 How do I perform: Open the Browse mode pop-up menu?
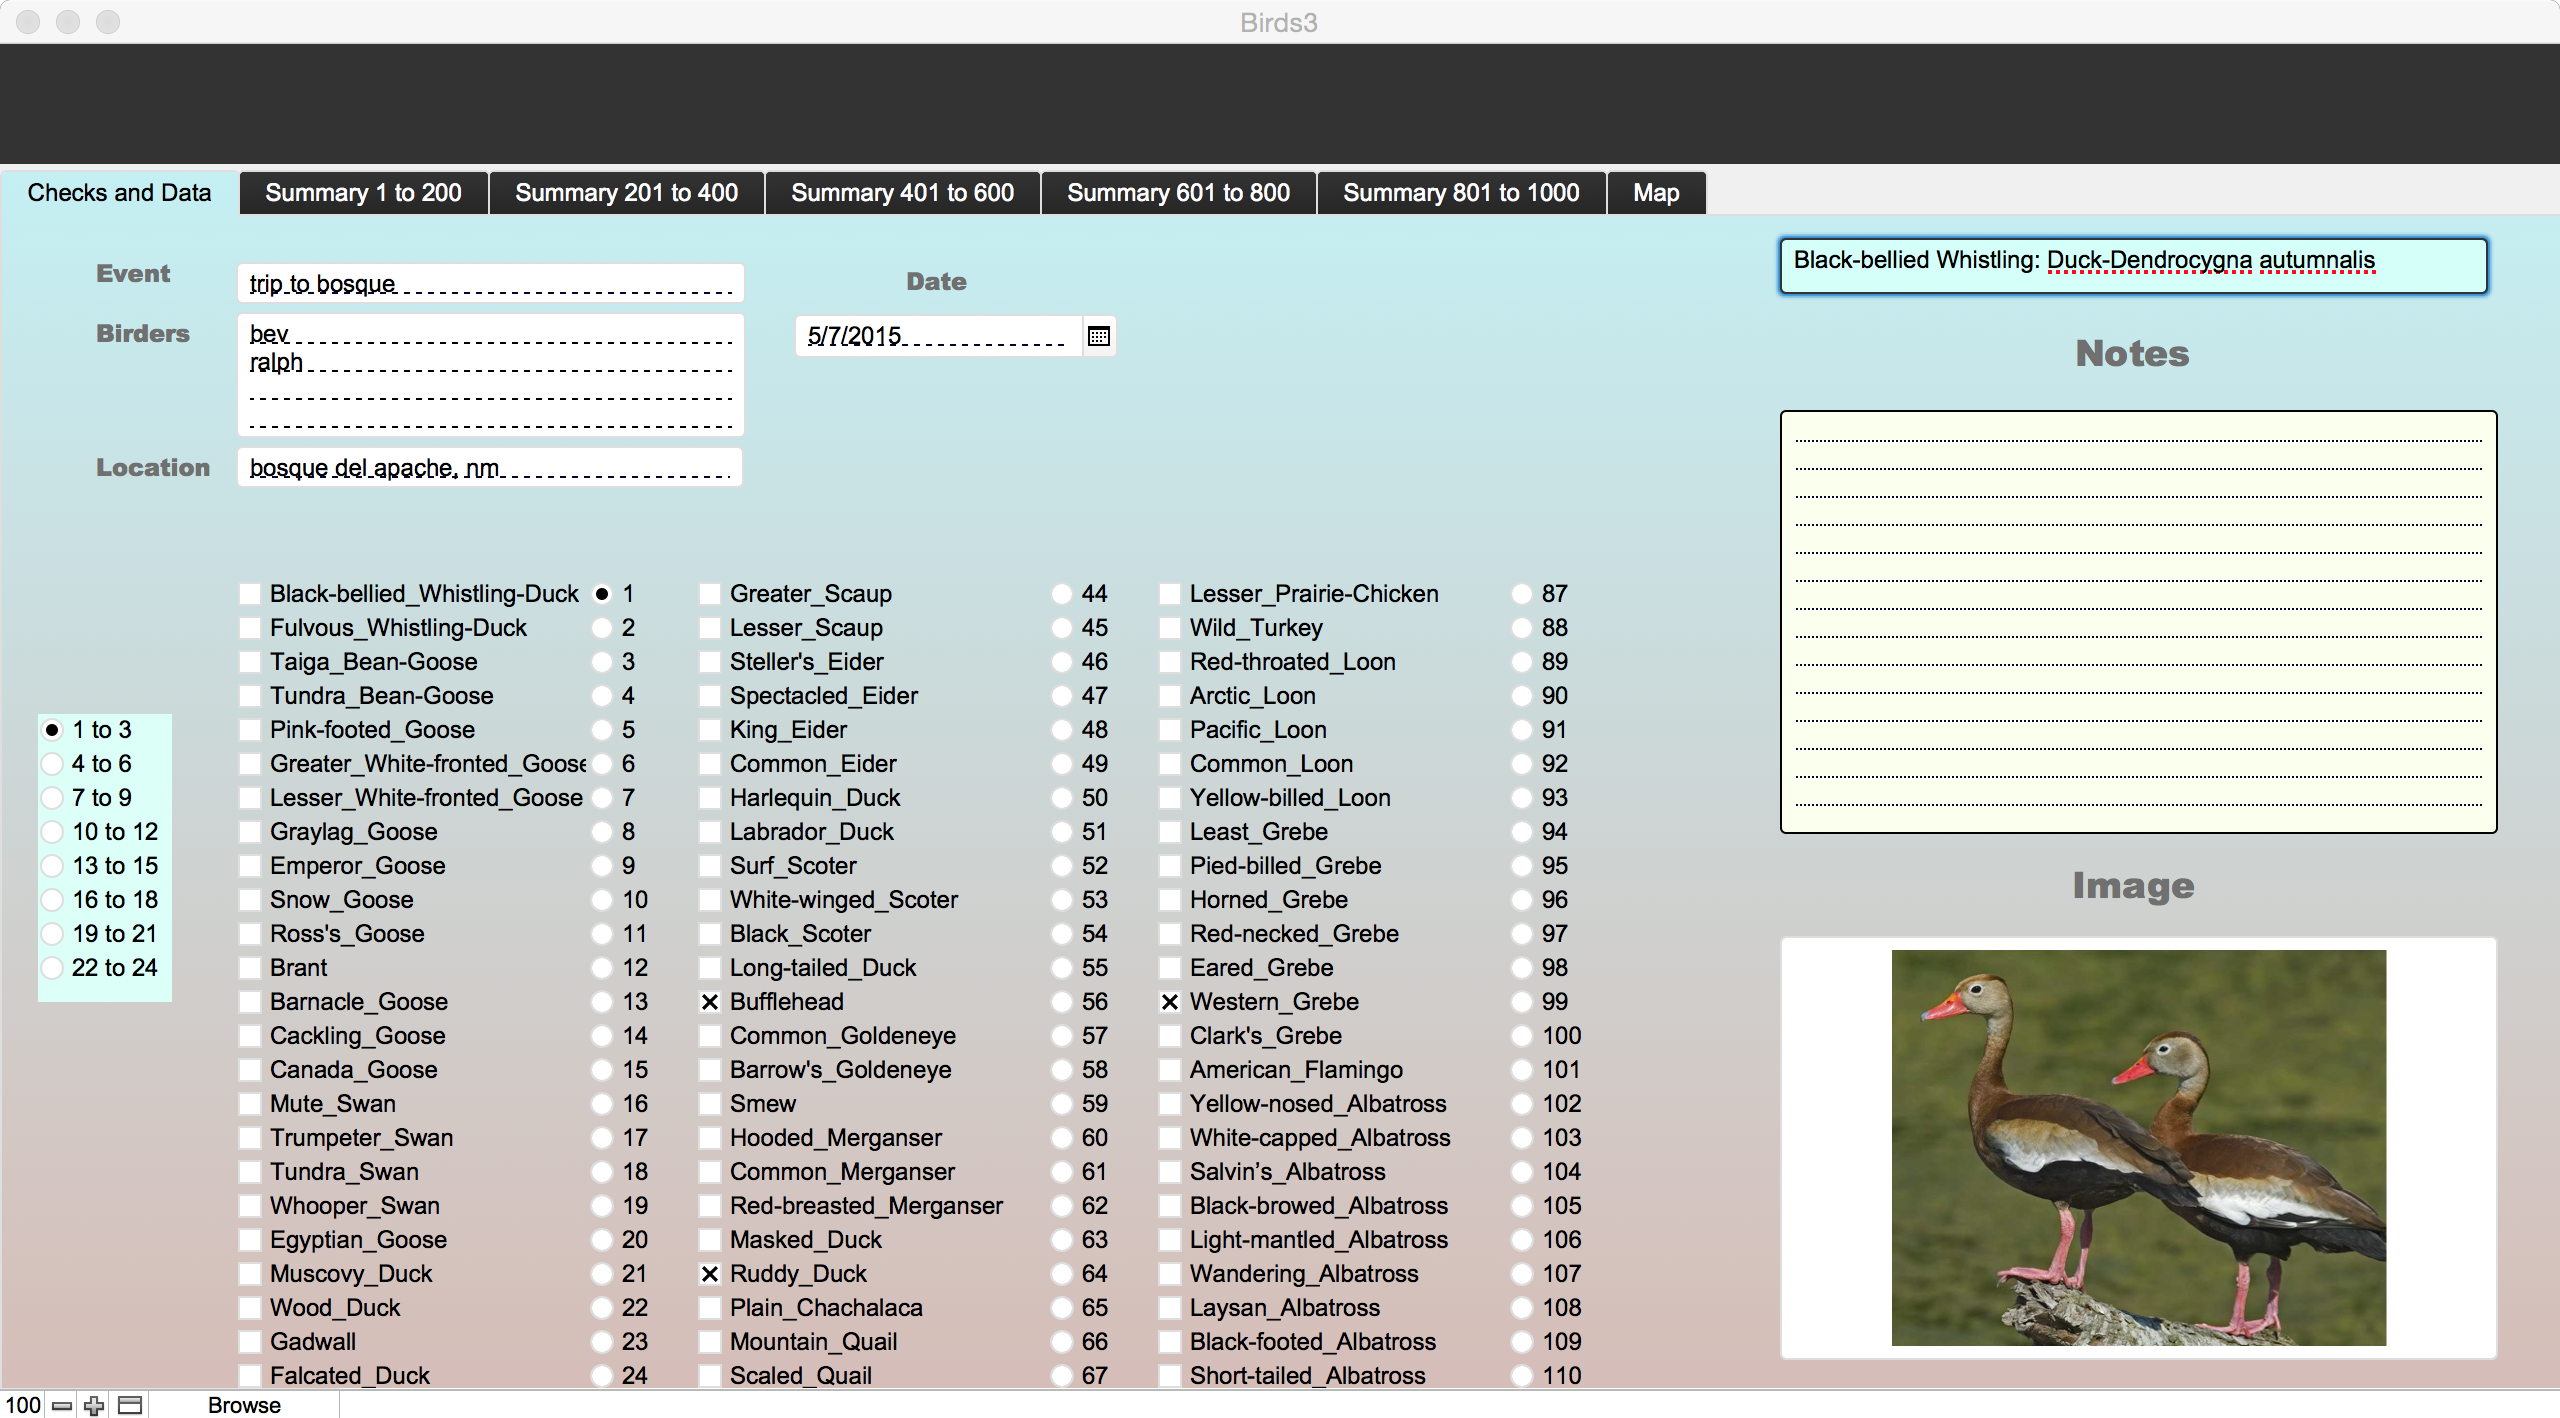coord(244,1405)
